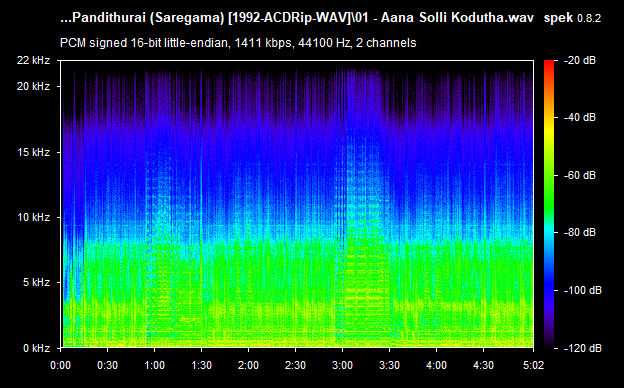Click the Aana Solli Kodutha.wav file title

[x=457, y=18]
